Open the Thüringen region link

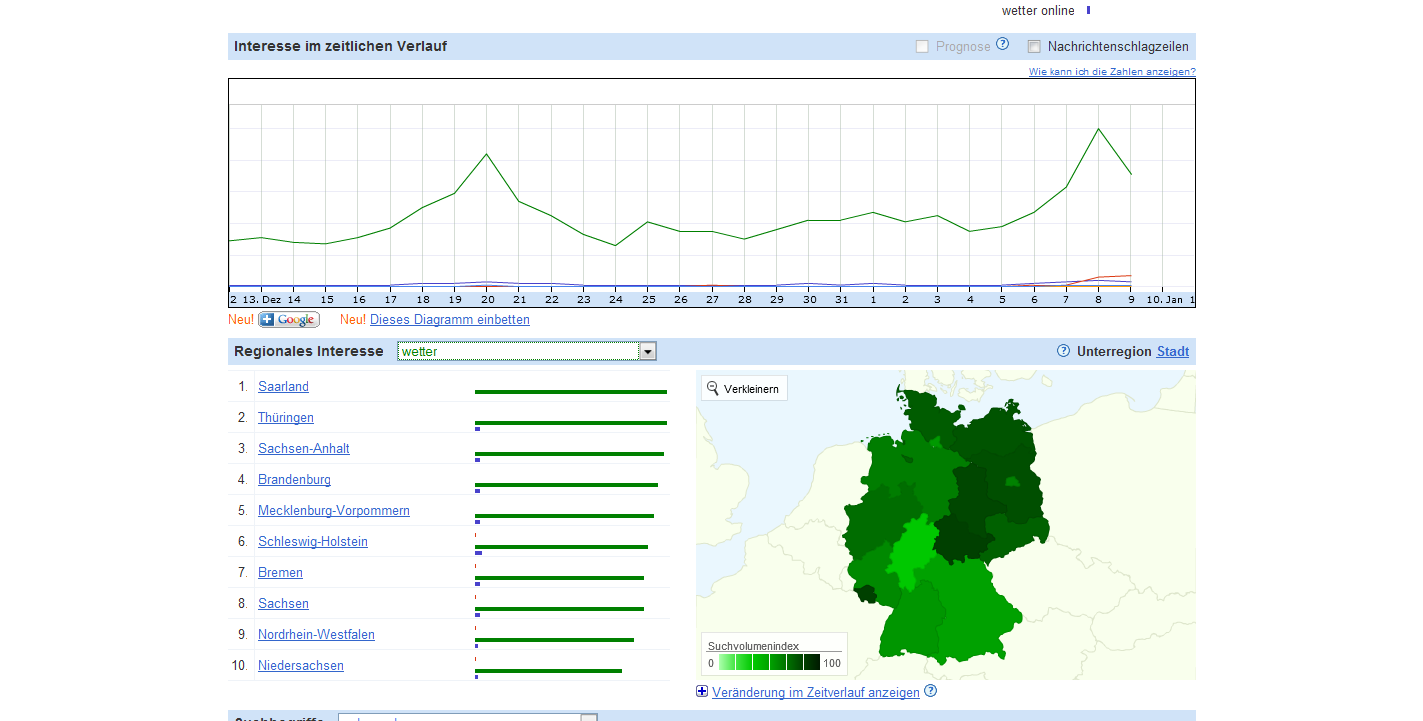(x=286, y=418)
